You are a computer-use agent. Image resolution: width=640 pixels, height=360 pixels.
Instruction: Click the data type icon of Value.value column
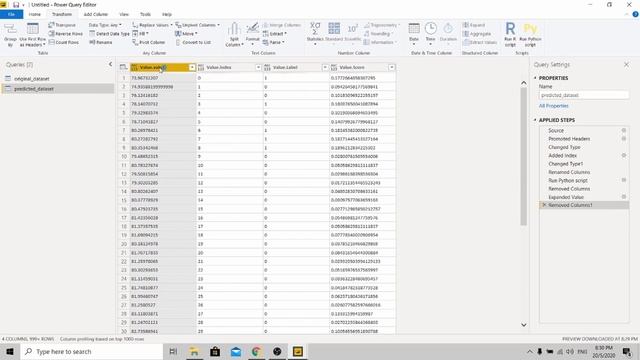coord(134,67)
